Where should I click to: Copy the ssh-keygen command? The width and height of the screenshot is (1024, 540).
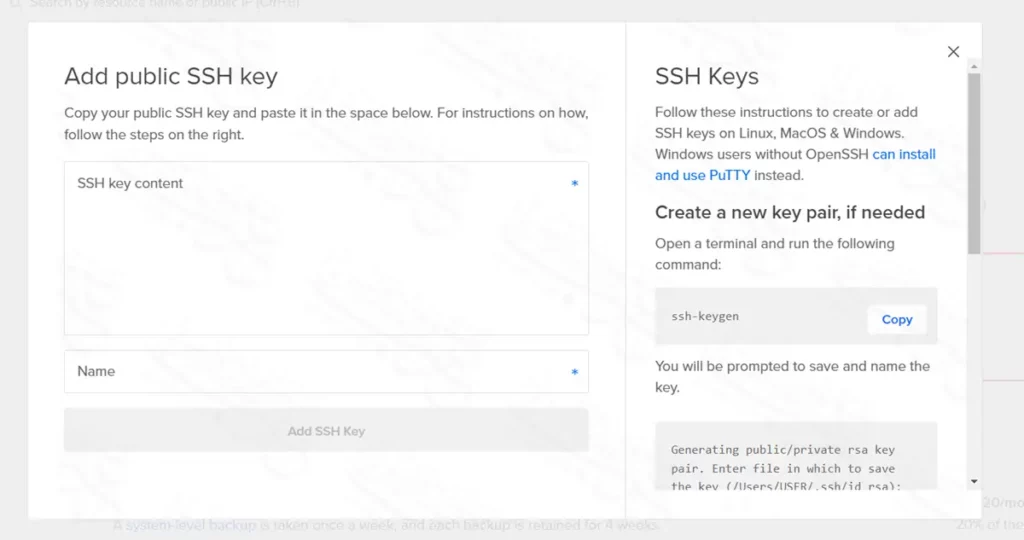(896, 319)
